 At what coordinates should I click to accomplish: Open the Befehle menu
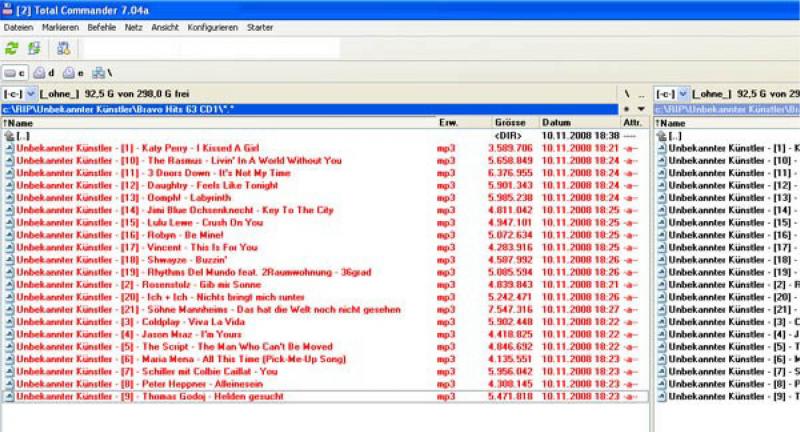[x=102, y=28]
